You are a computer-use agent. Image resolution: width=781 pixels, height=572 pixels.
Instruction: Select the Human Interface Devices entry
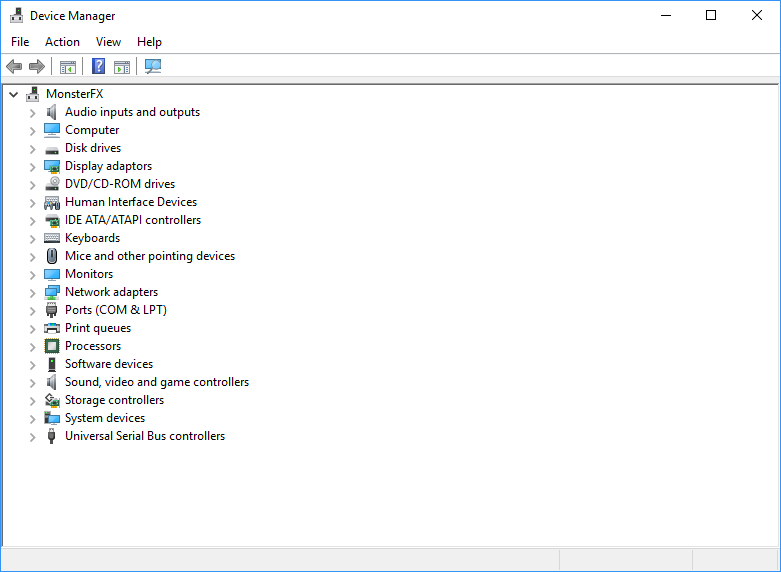[131, 202]
